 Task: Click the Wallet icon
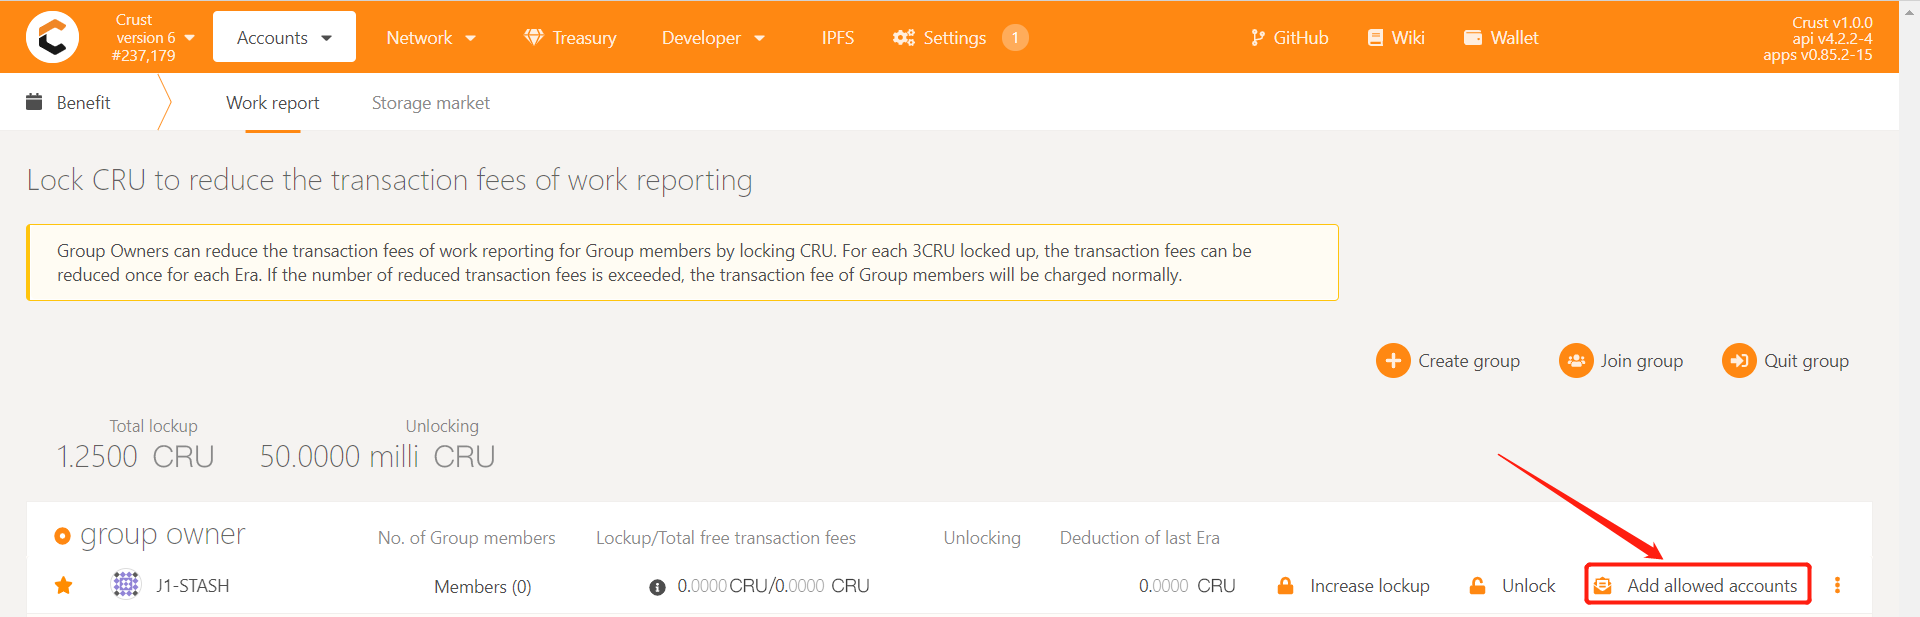point(1473,37)
